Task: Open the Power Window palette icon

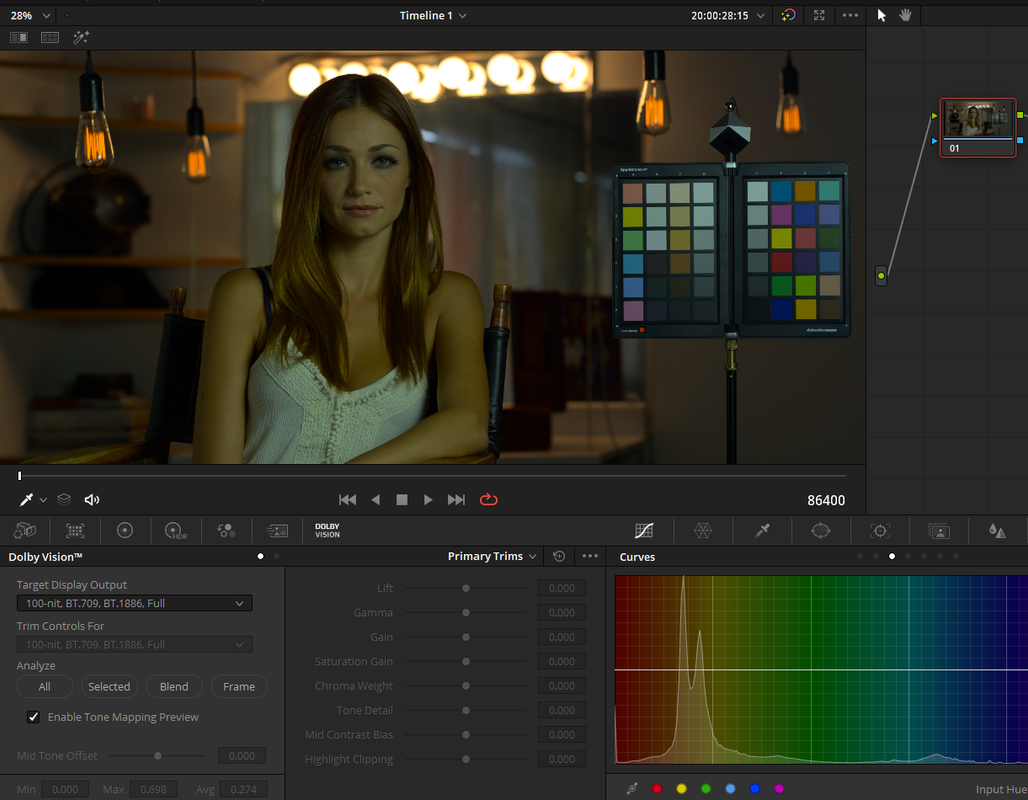Action: 821,530
